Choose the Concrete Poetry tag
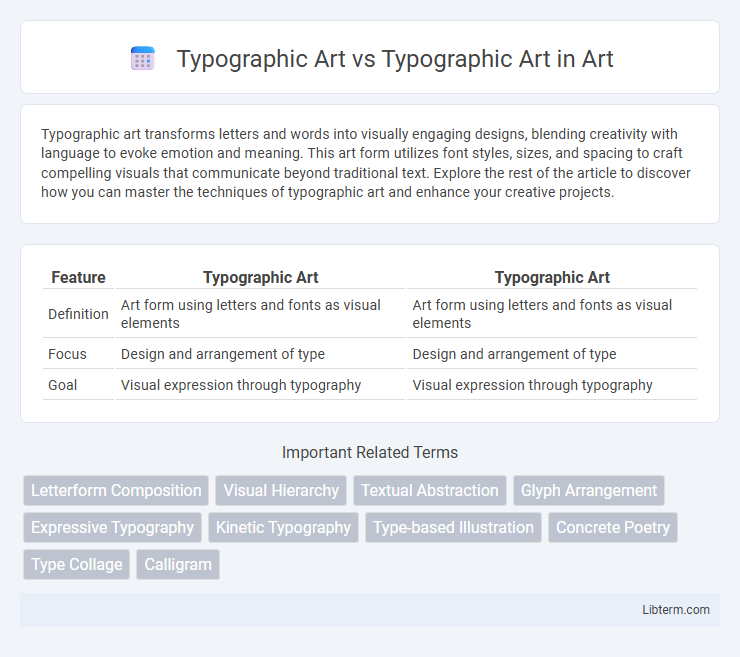 (613, 527)
